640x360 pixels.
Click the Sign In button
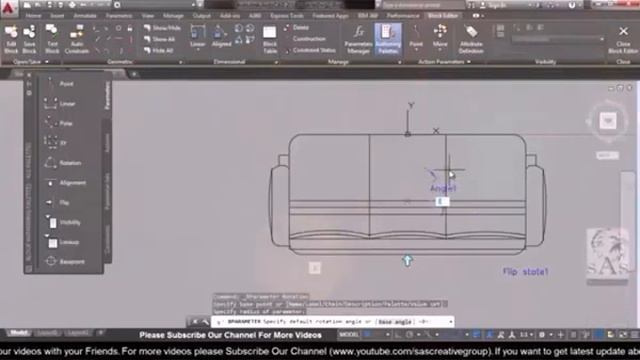pyautogui.click(x=494, y=5)
